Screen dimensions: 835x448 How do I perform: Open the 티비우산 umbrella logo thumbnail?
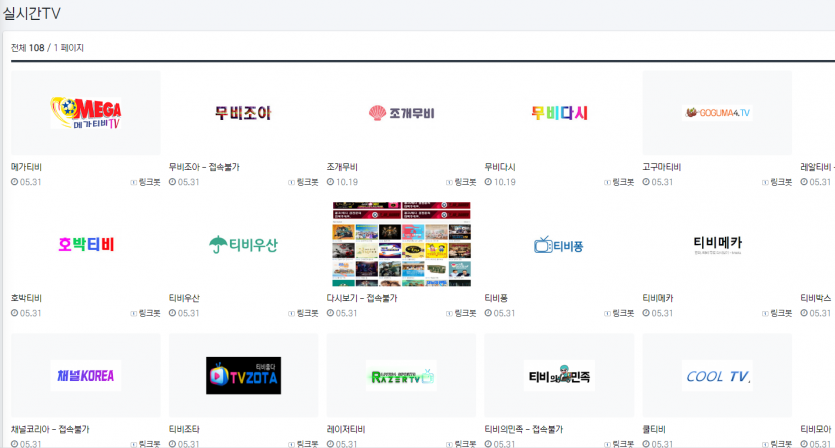click(x=243, y=244)
